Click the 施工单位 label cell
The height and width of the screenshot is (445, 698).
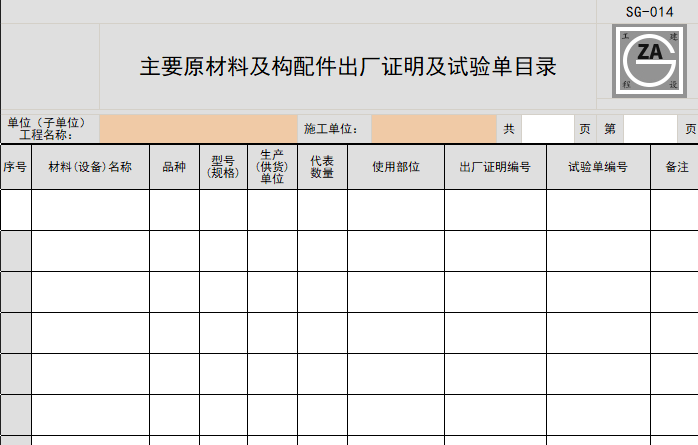pos(331,129)
